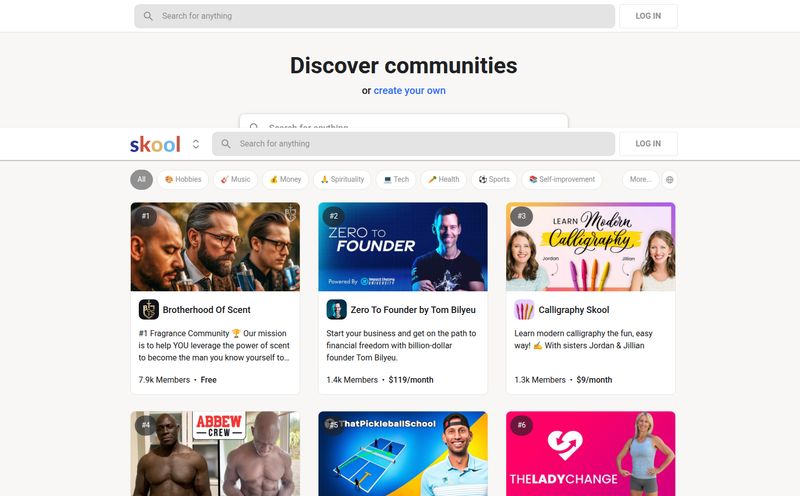
Task: Click the top LOG IN button
Action: (x=648, y=16)
